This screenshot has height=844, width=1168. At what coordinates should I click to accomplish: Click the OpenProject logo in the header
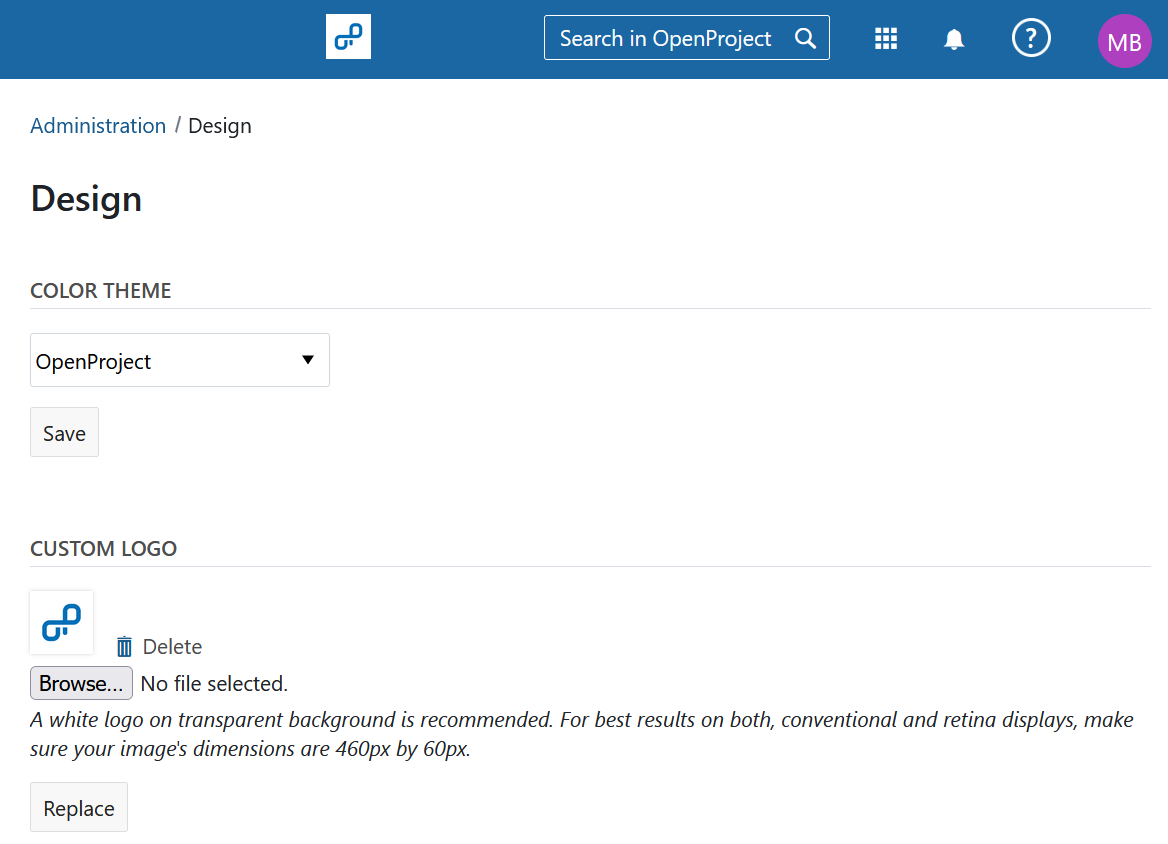[x=348, y=37]
